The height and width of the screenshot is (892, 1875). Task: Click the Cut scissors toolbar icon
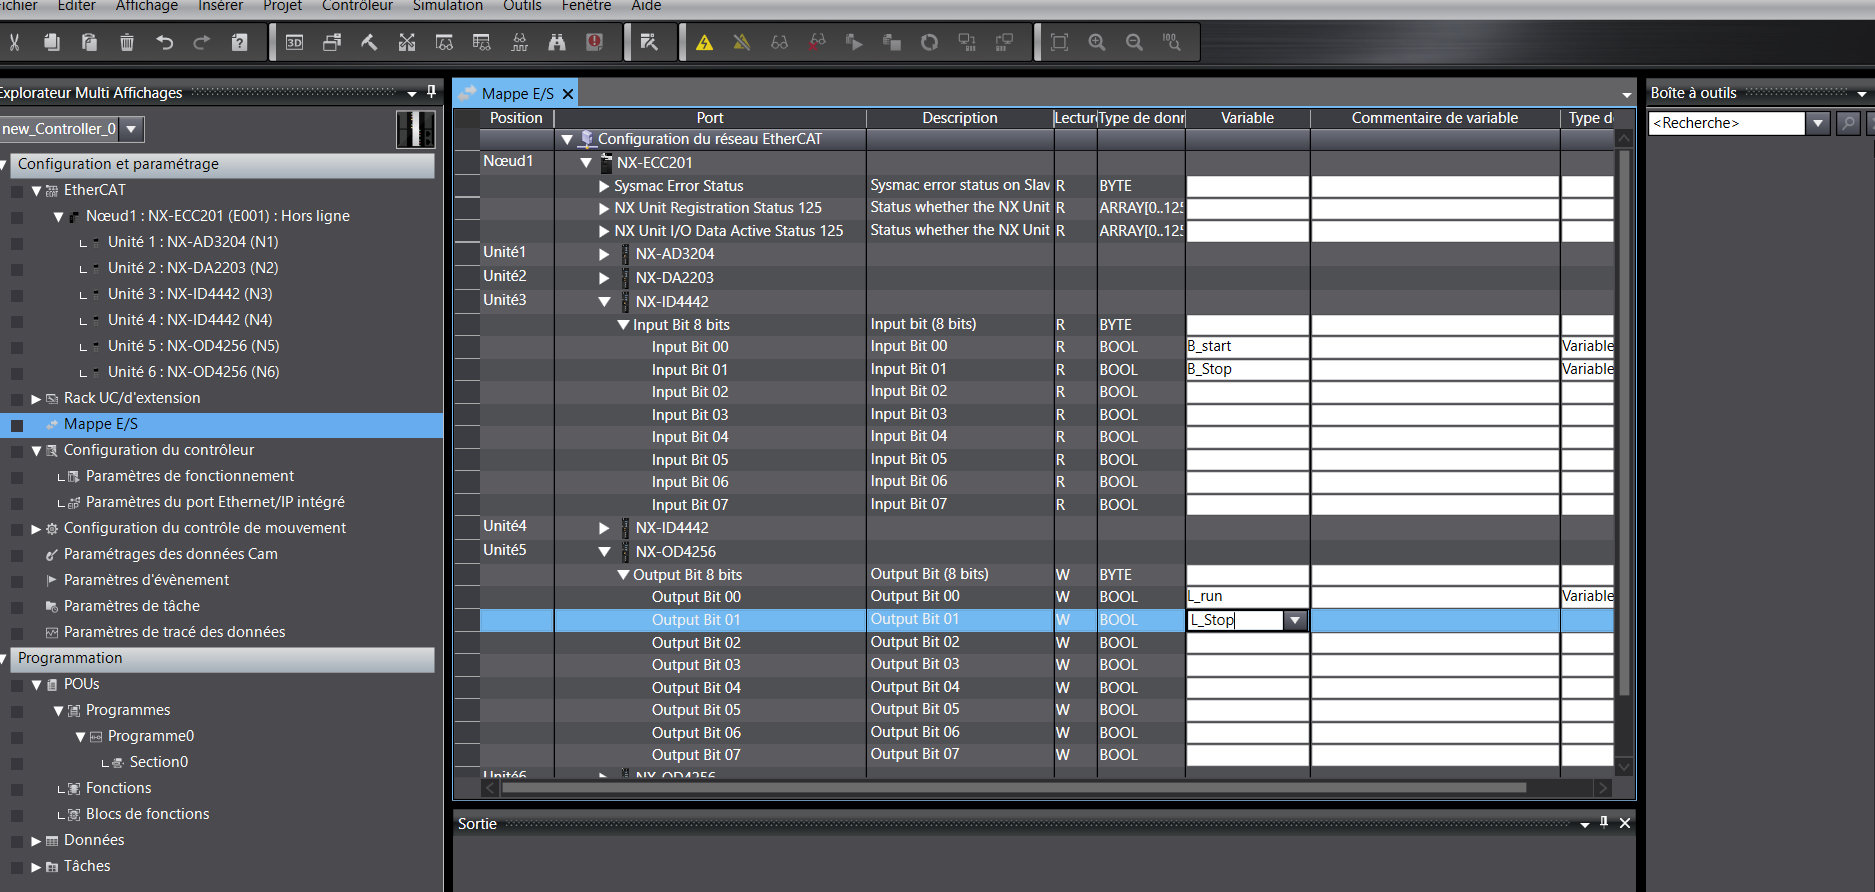click(x=14, y=42)
